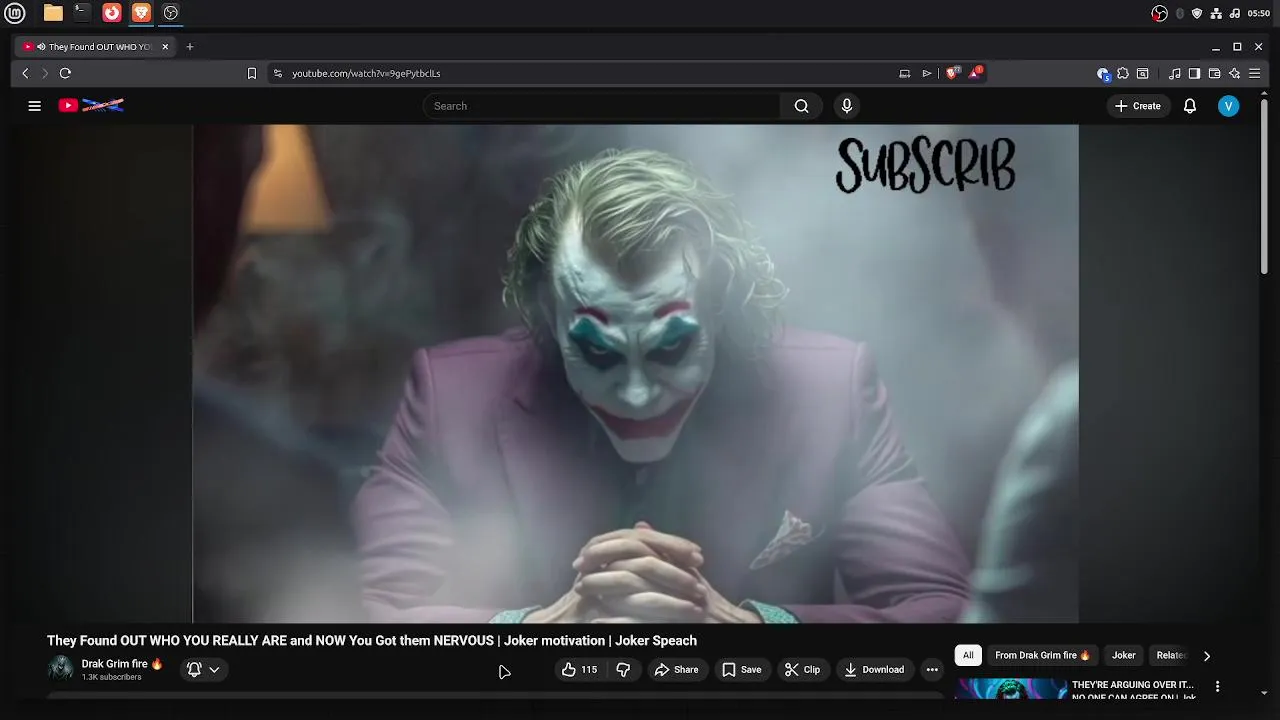
Task: Dislike the video with thumbs down
Action: tap(623, 670)
